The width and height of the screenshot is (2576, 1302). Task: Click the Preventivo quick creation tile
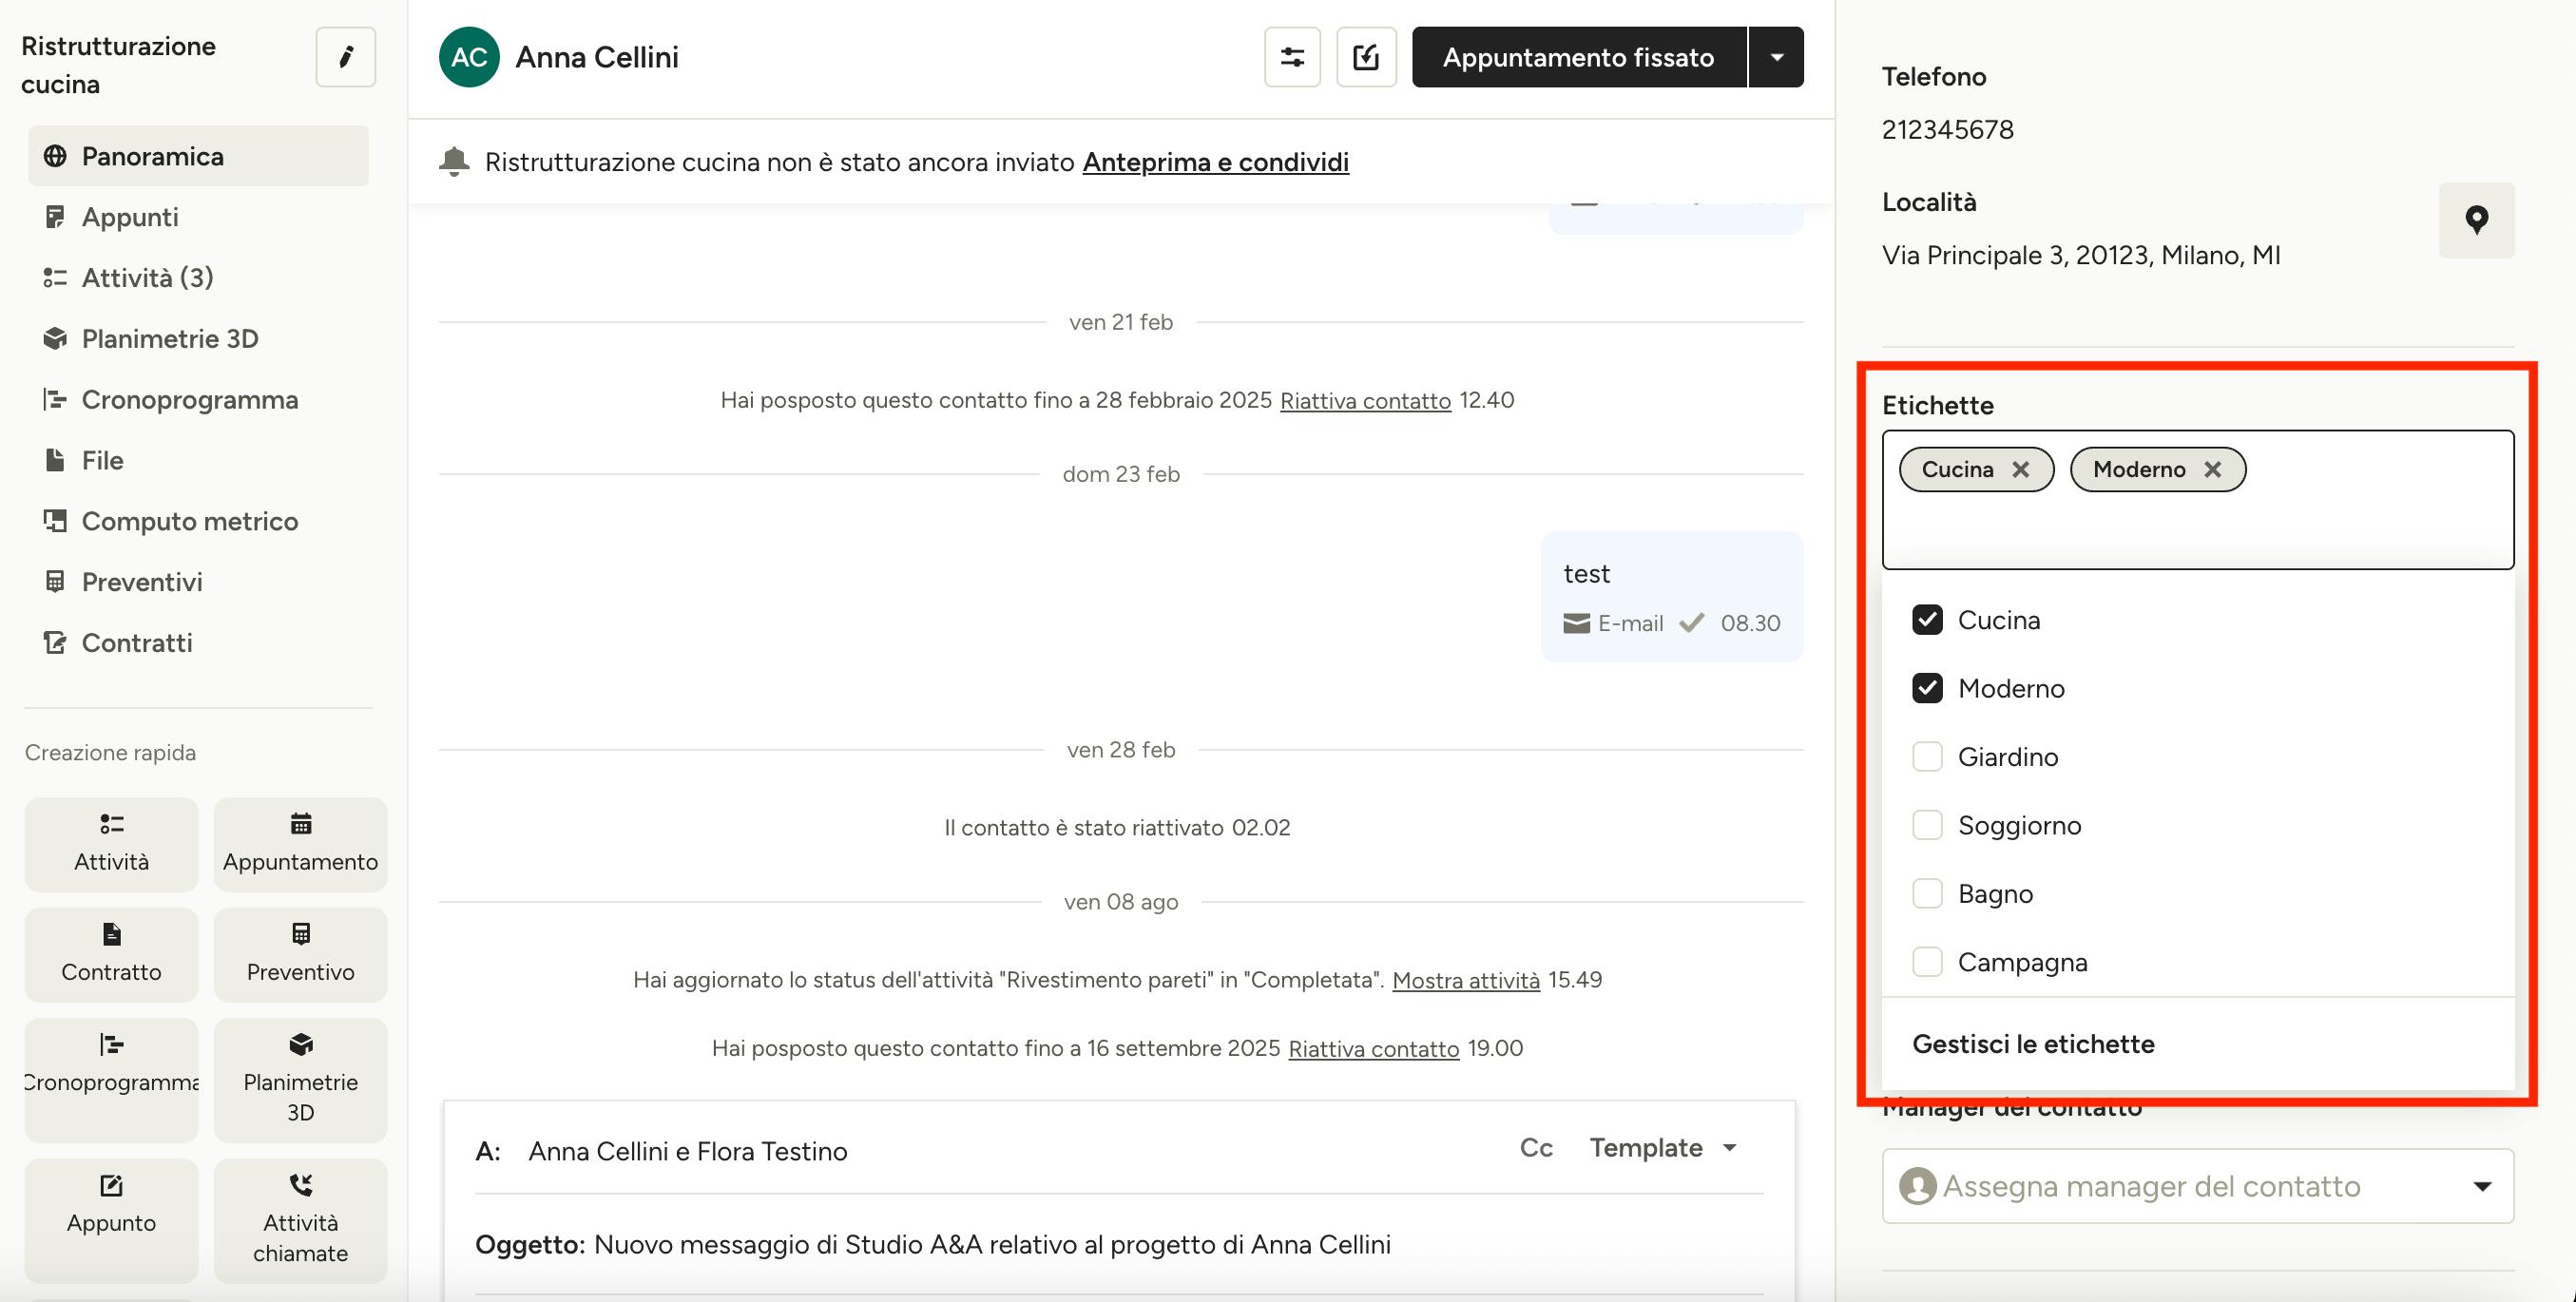pyautogui.click(x=300, y=954)
